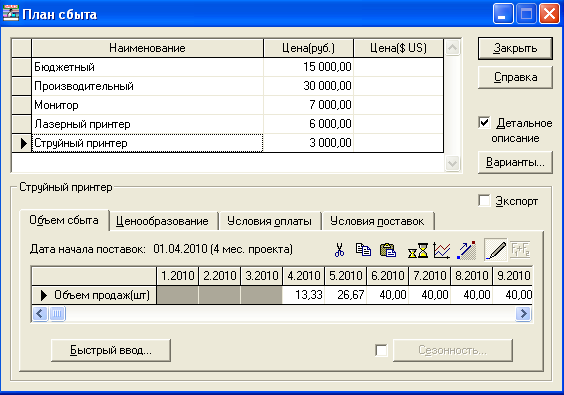Image resolution: width=564 pixels, height=395 pixels.
Task: Click the hourglass time scale icon
Action: click(x=418, y=250)
